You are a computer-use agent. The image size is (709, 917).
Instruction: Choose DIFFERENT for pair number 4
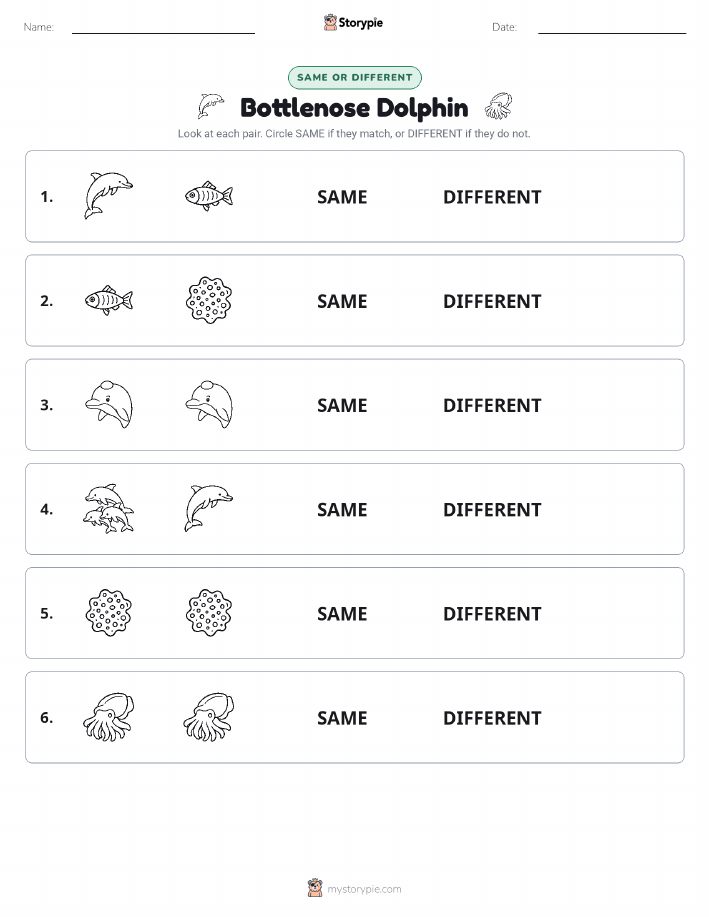[492, 509]
